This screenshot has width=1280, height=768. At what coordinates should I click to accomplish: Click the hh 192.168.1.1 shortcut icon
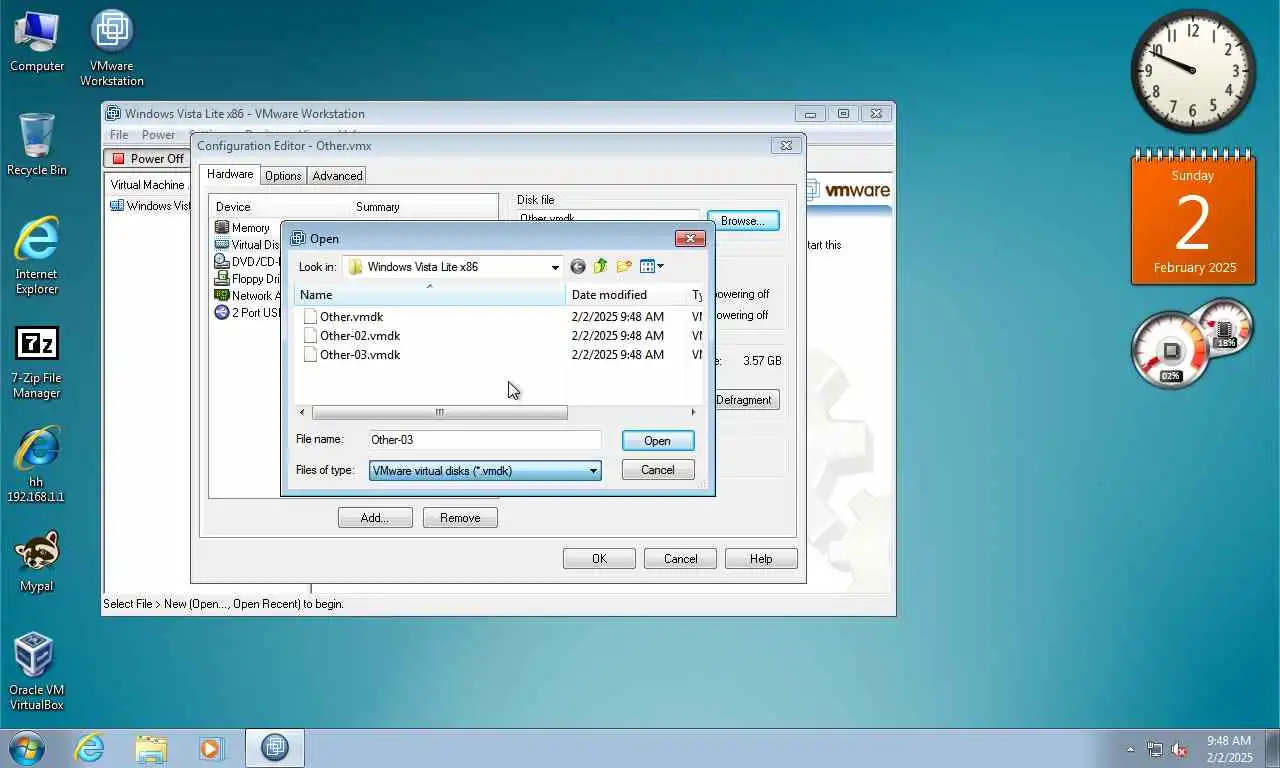click(x=37, y=465)
